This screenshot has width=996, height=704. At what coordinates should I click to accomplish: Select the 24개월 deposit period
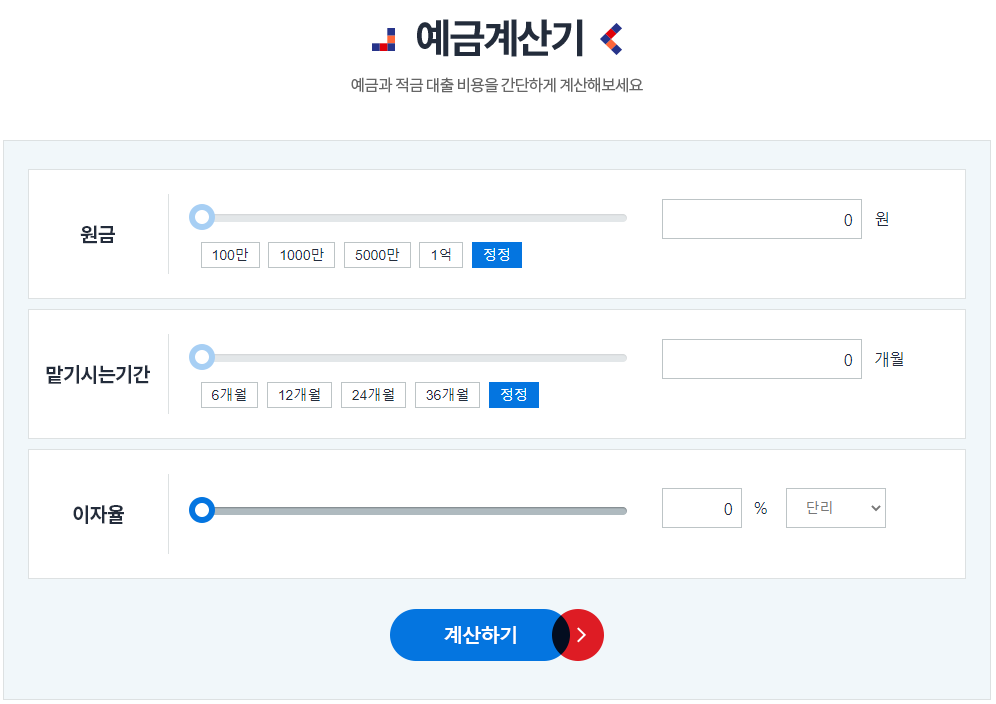point(373,394)
